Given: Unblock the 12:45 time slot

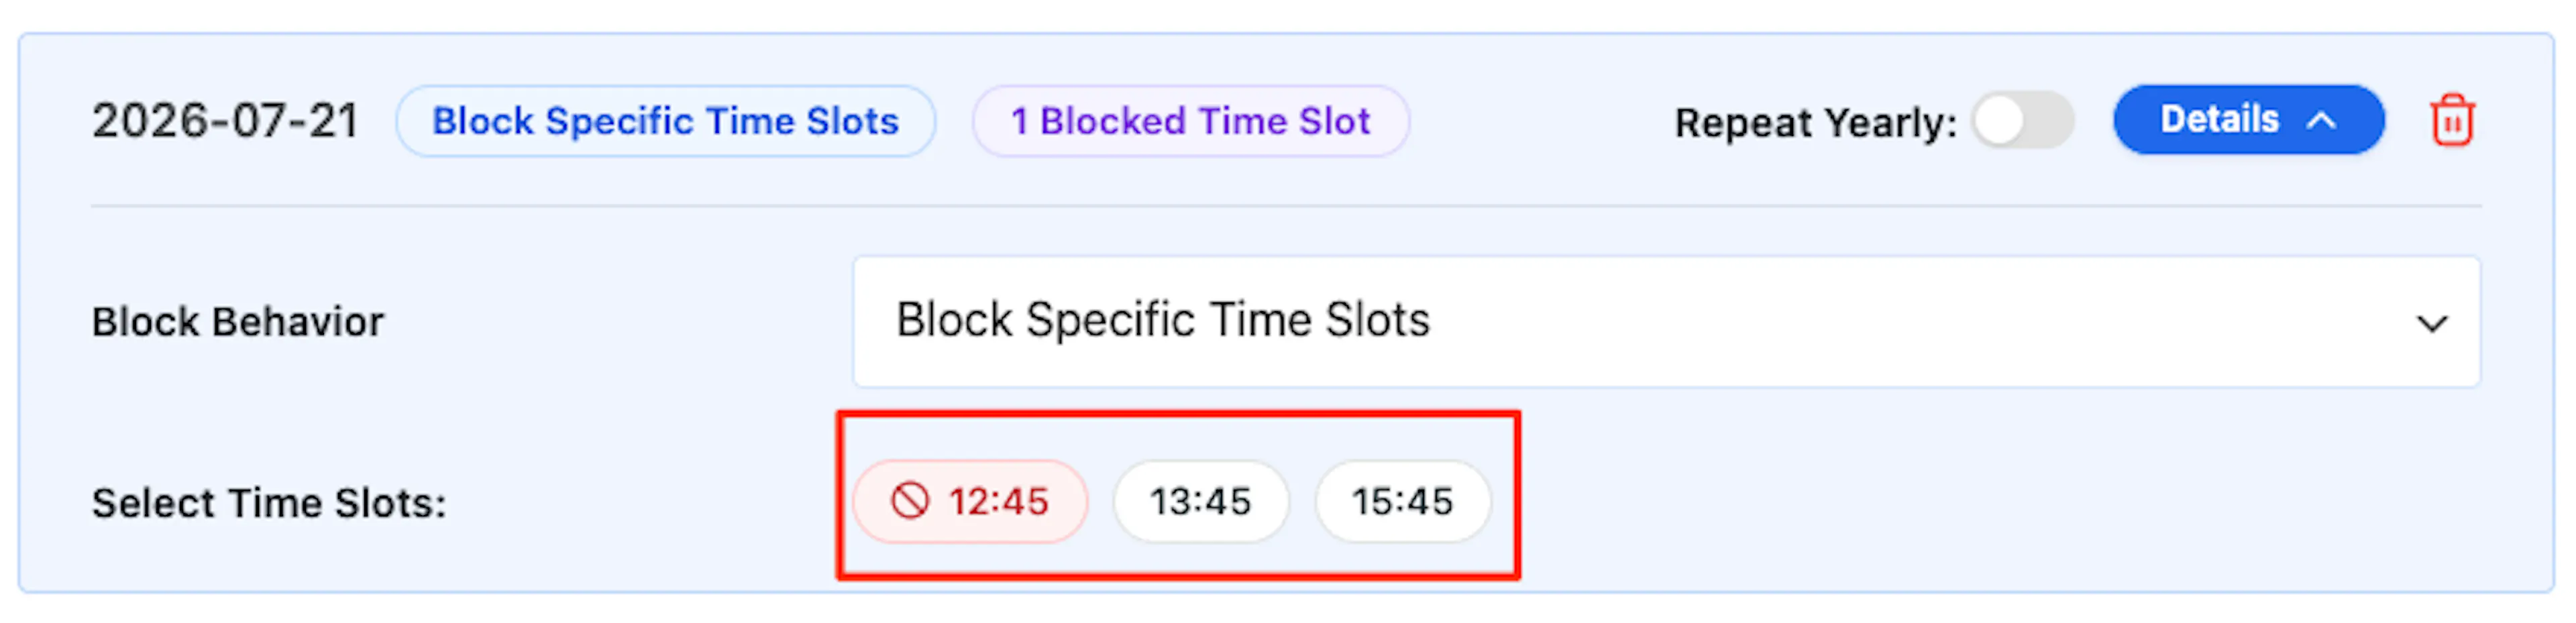Looking at the screenshot, I should tap(970, 501).
